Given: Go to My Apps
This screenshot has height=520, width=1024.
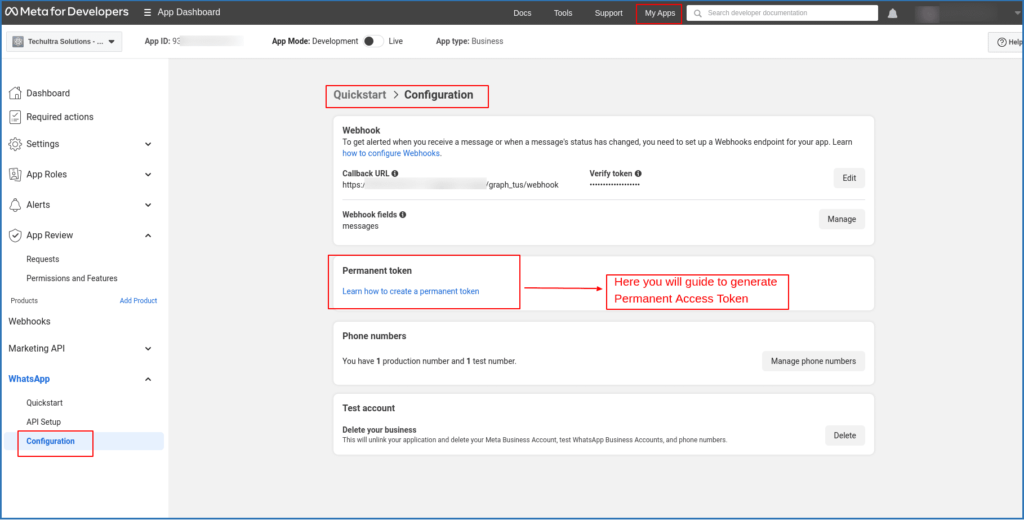Looking at the screenshot, I should (660, 13).
